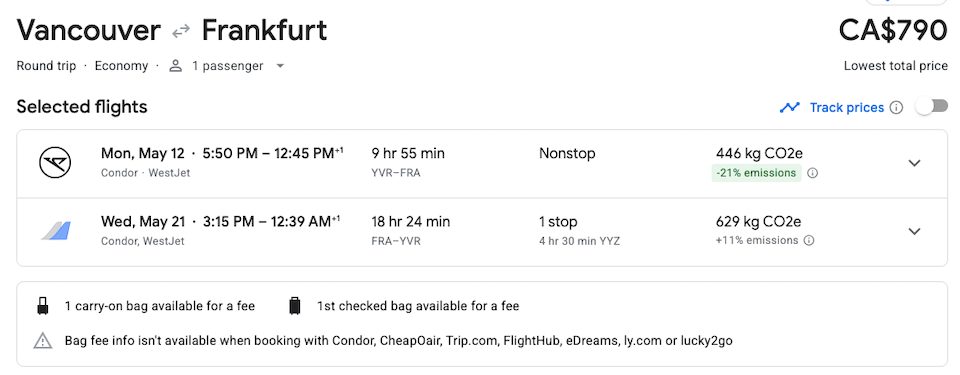Click the -21% emissions green badge
960x375 pixels.
(756, 173)
